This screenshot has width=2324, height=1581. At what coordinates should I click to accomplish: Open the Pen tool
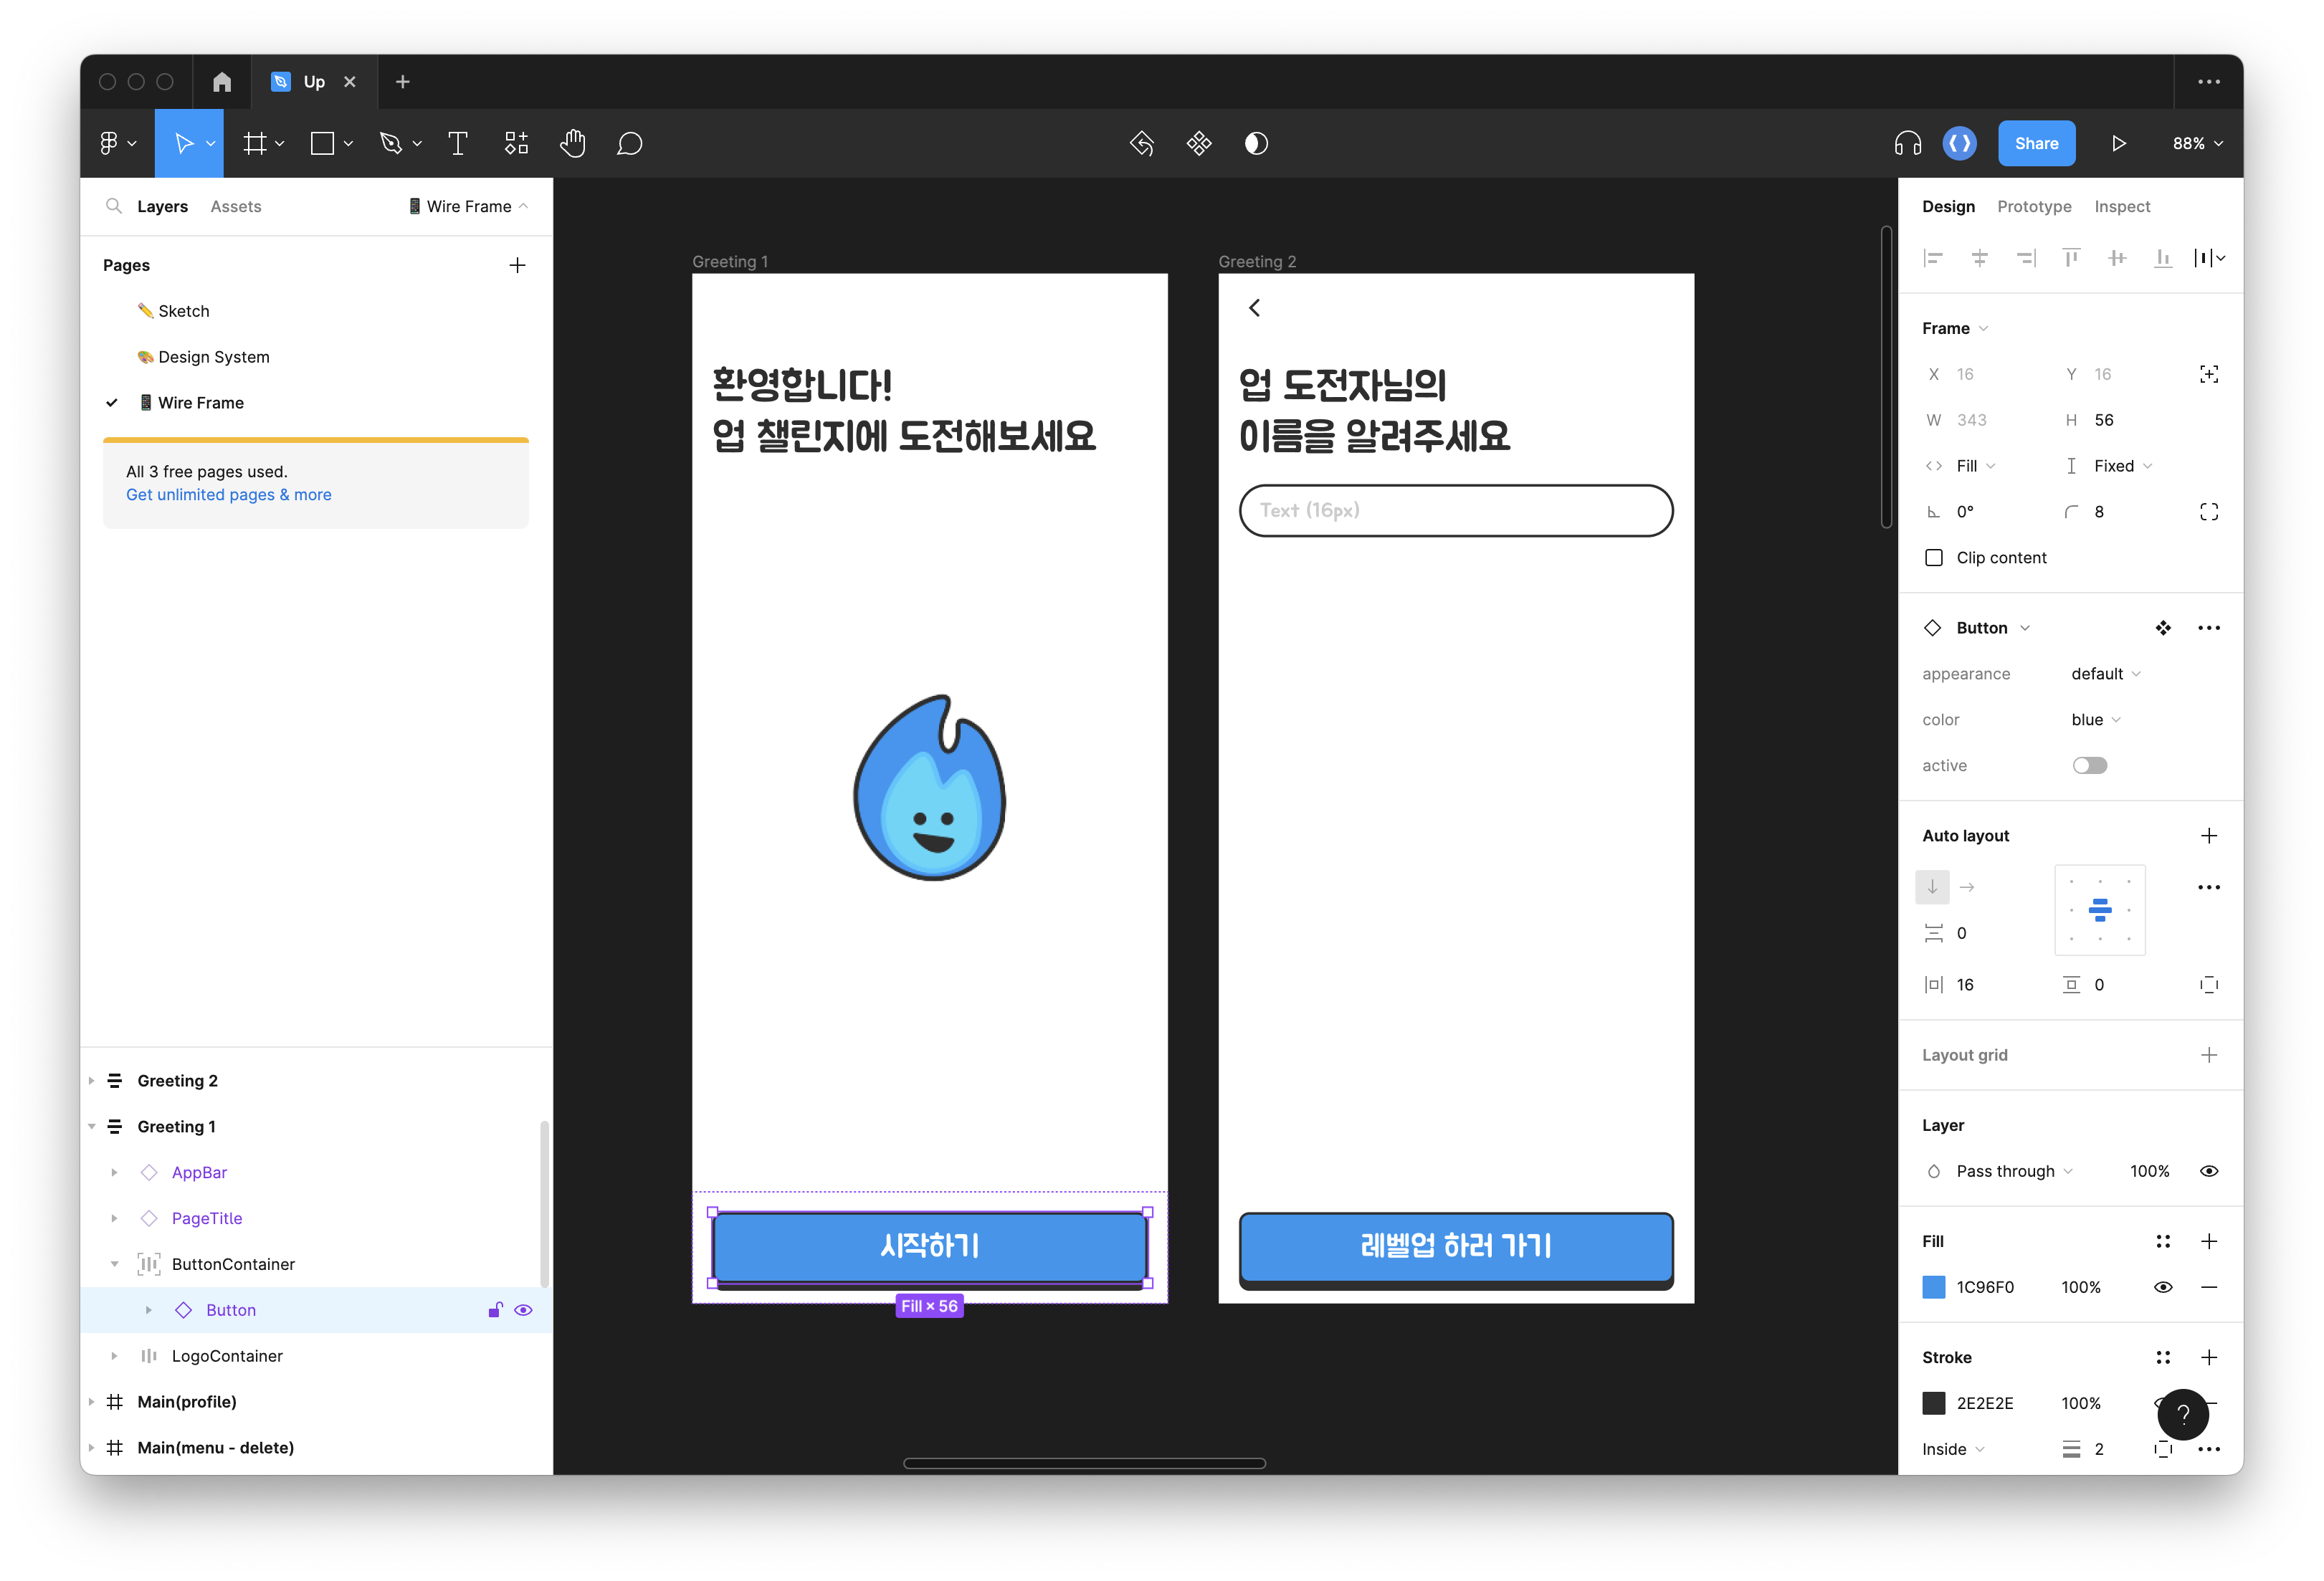pos(391,143)
